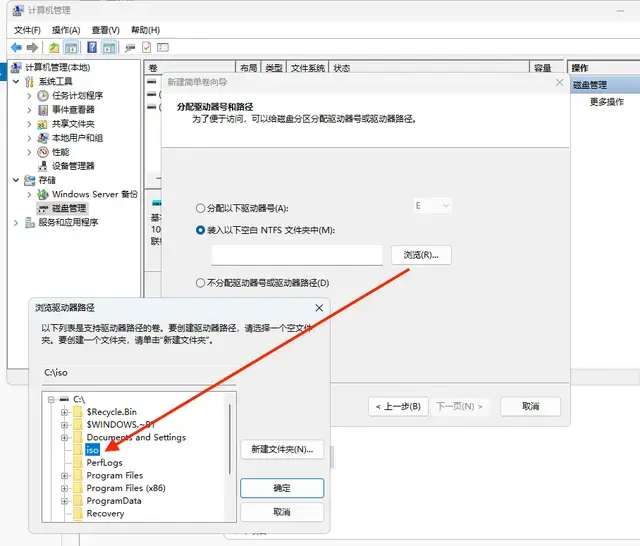
Task: Click the Back (上一步) wizard button
Action: [x=398, y=406]
